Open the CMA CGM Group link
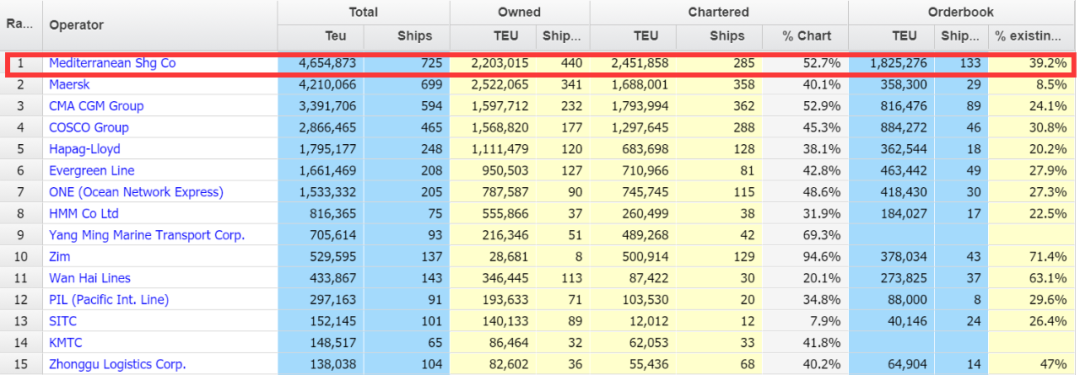The height and width of the screenshot is (375, 1080). pyautogui.click(x=96, y=106)
